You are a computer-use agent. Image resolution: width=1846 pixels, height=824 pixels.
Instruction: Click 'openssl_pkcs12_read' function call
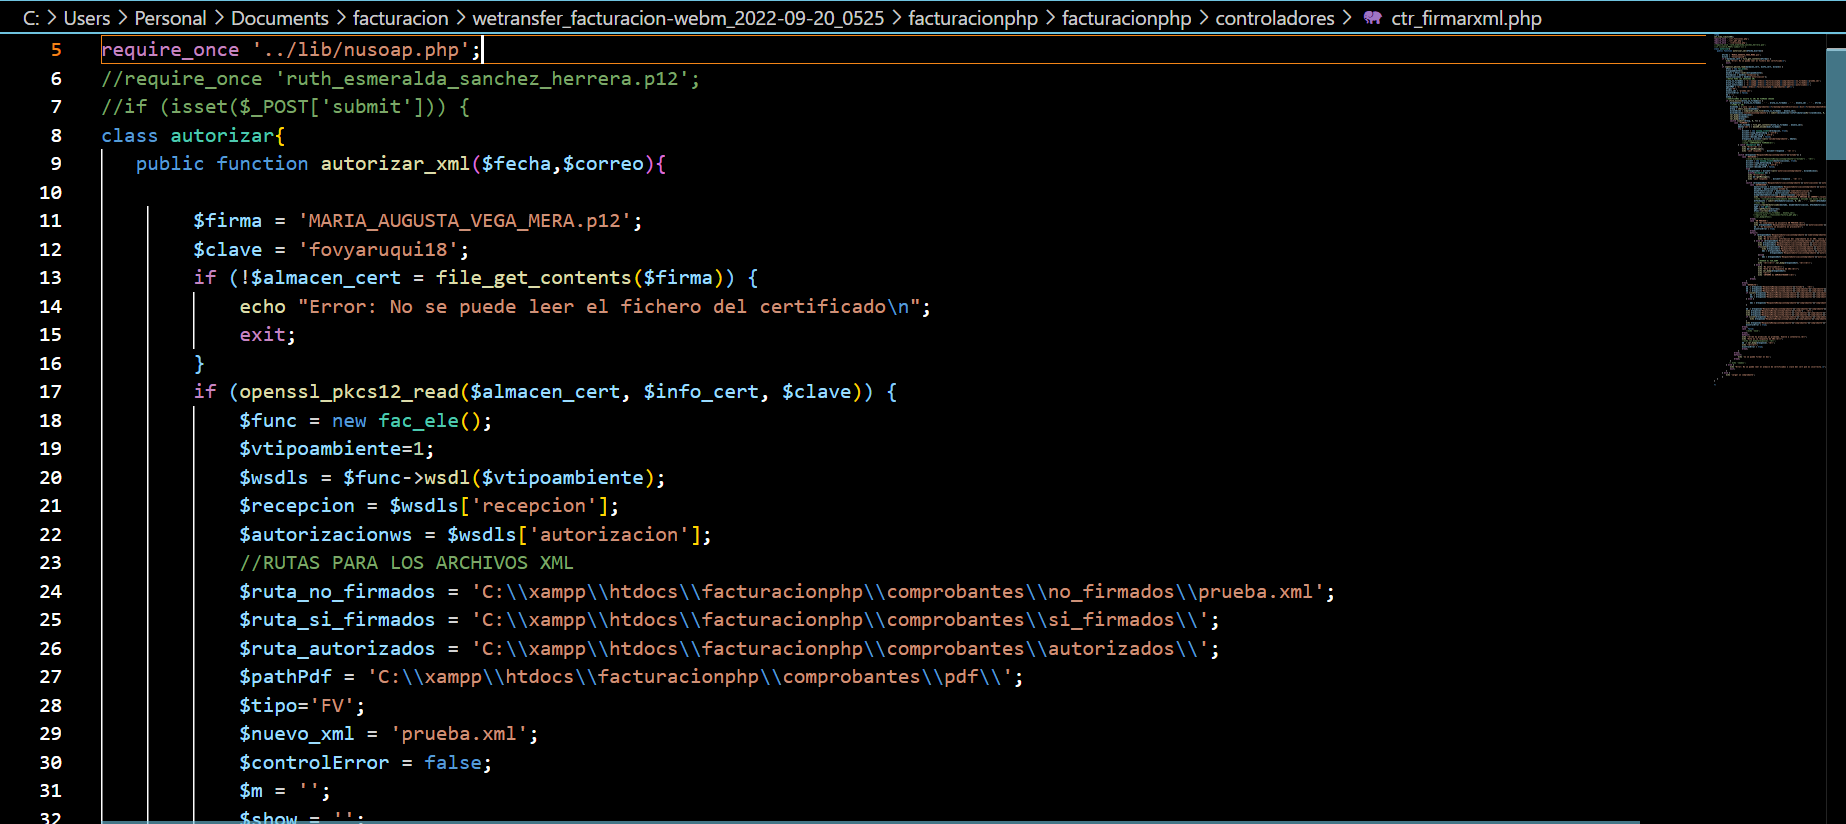tap(349, 392)
